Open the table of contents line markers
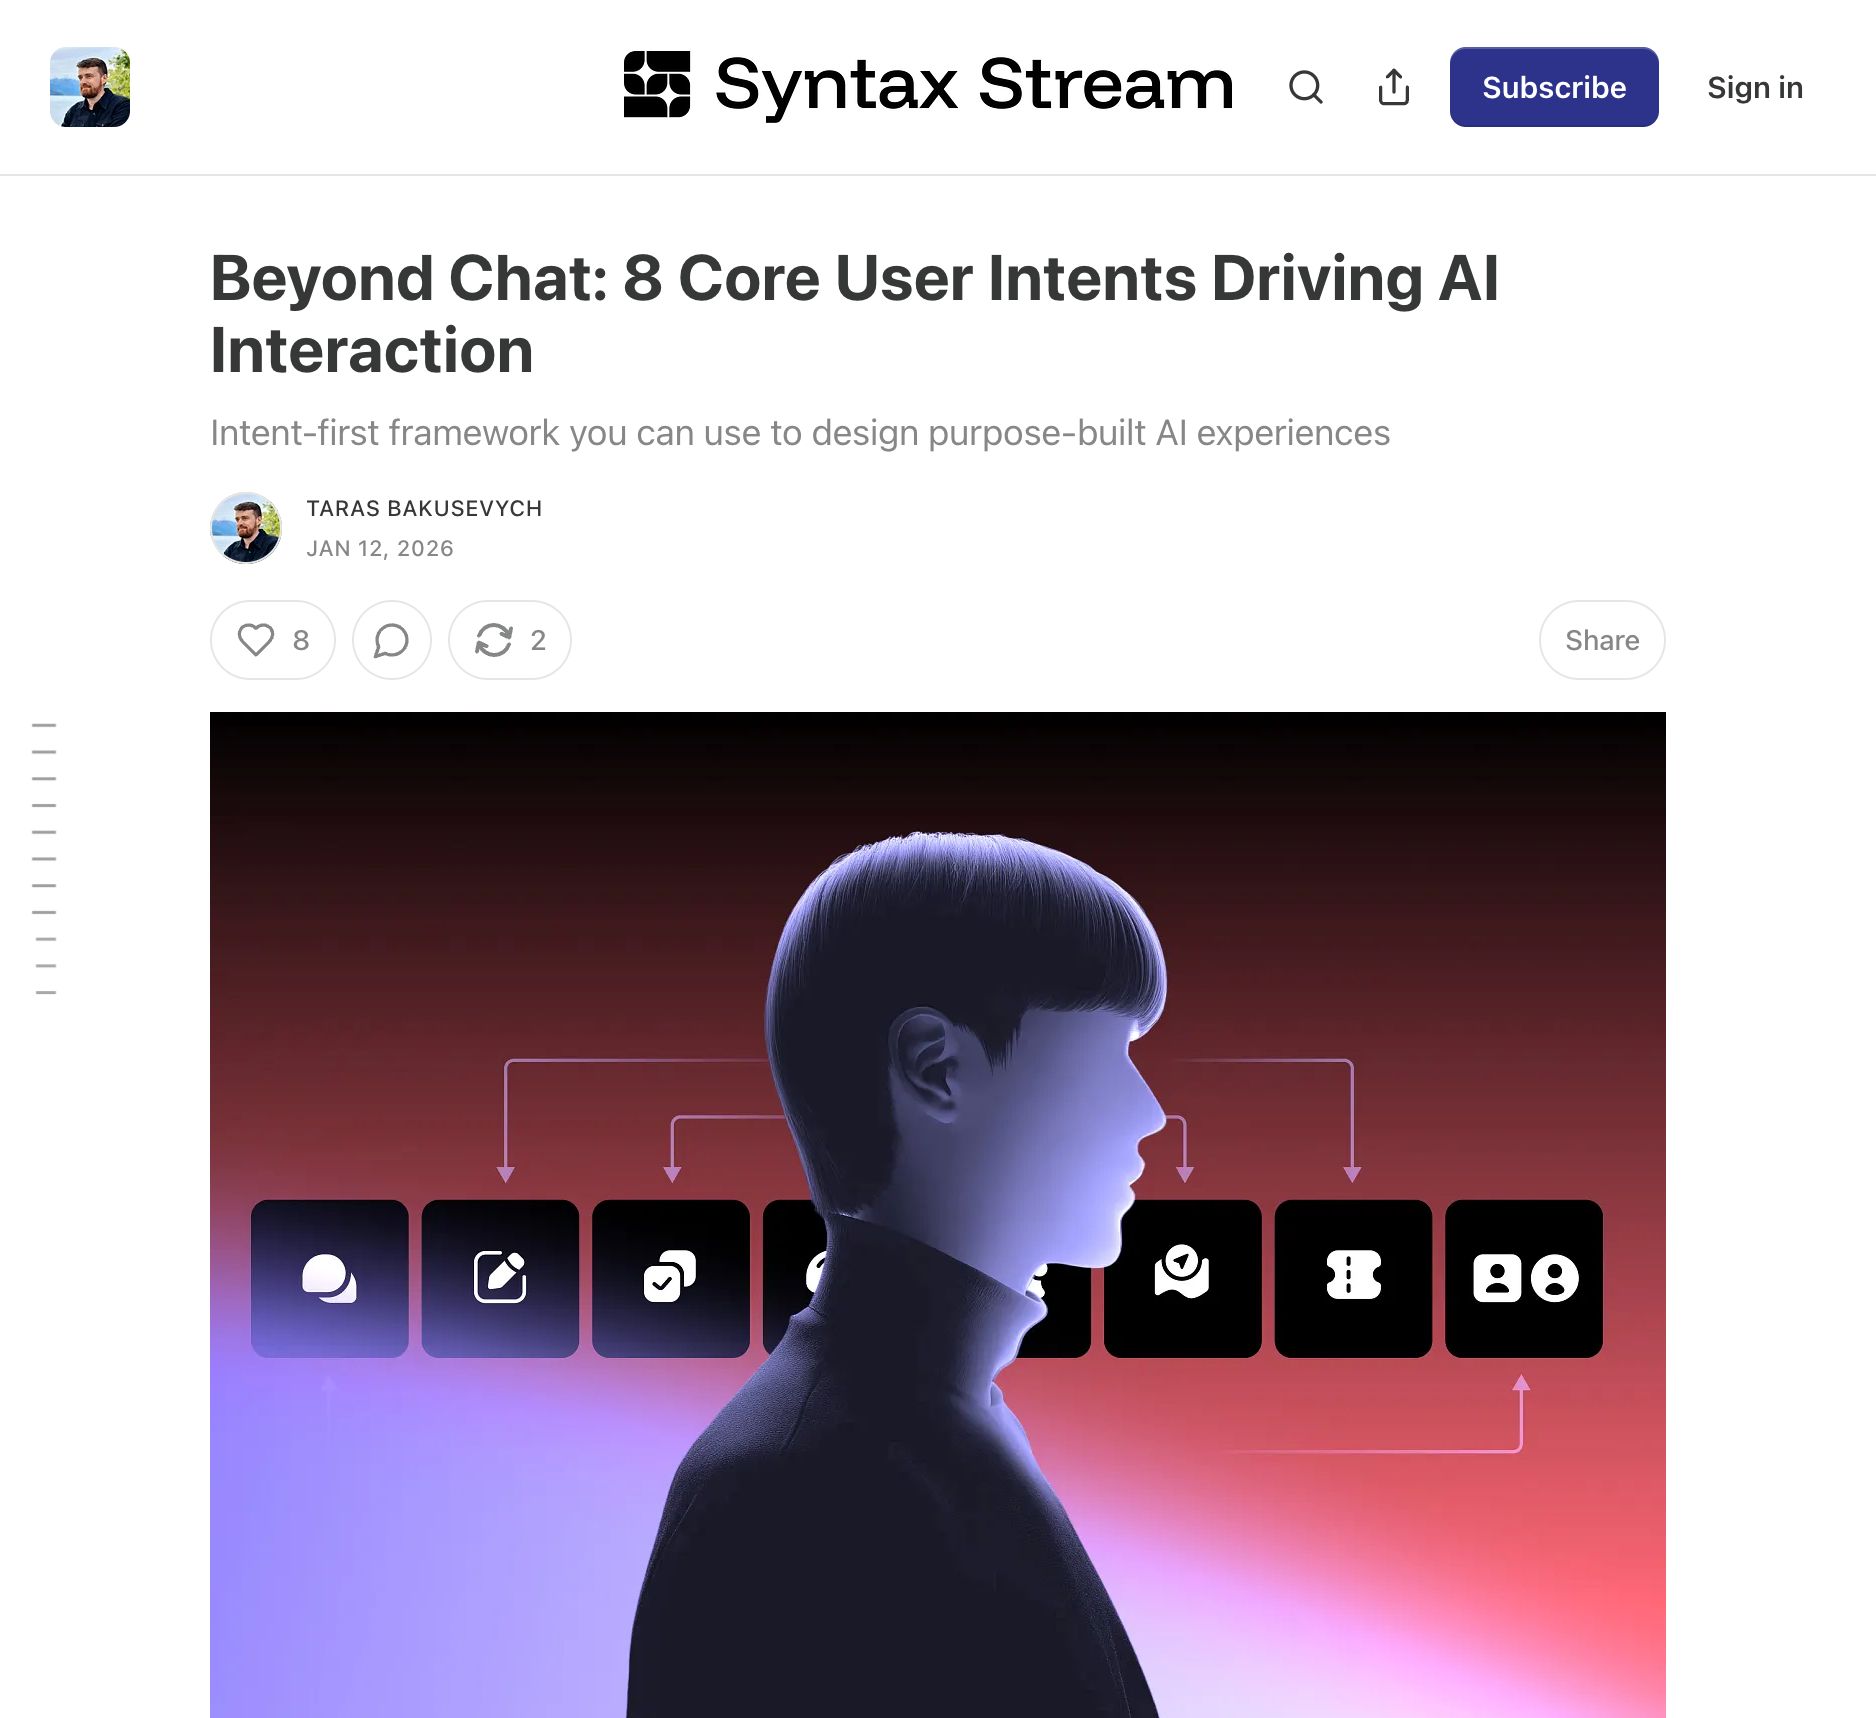Screen dimensions: 1876x1718 [x=44, y=858]
